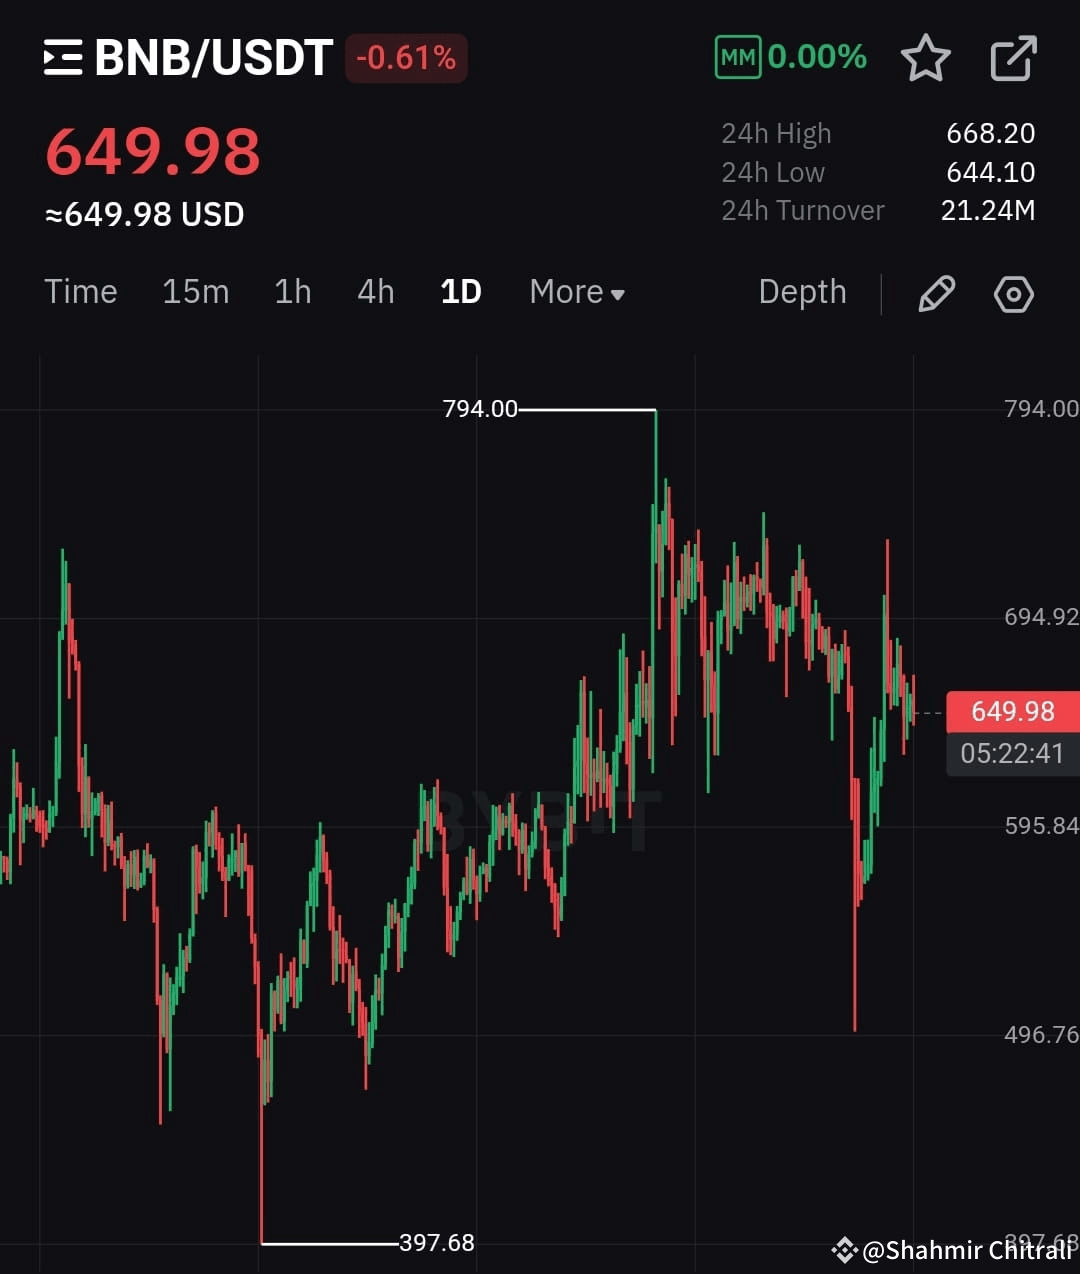Share the chart using the export icon
Viewport: 1080px width, 1274px height.
(1013, 57)
